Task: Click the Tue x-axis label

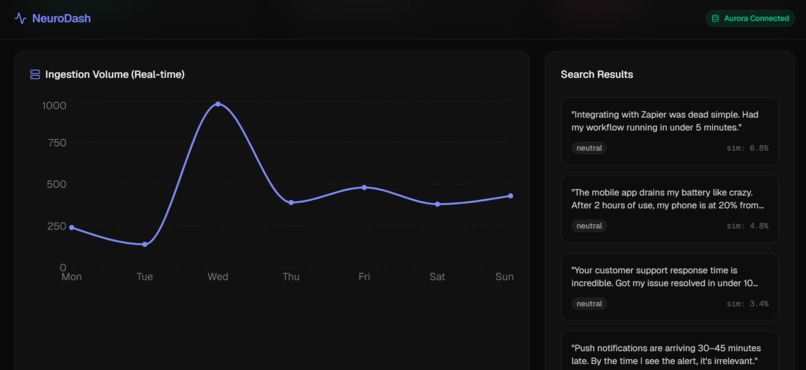Action: click(x=145, y=277)
